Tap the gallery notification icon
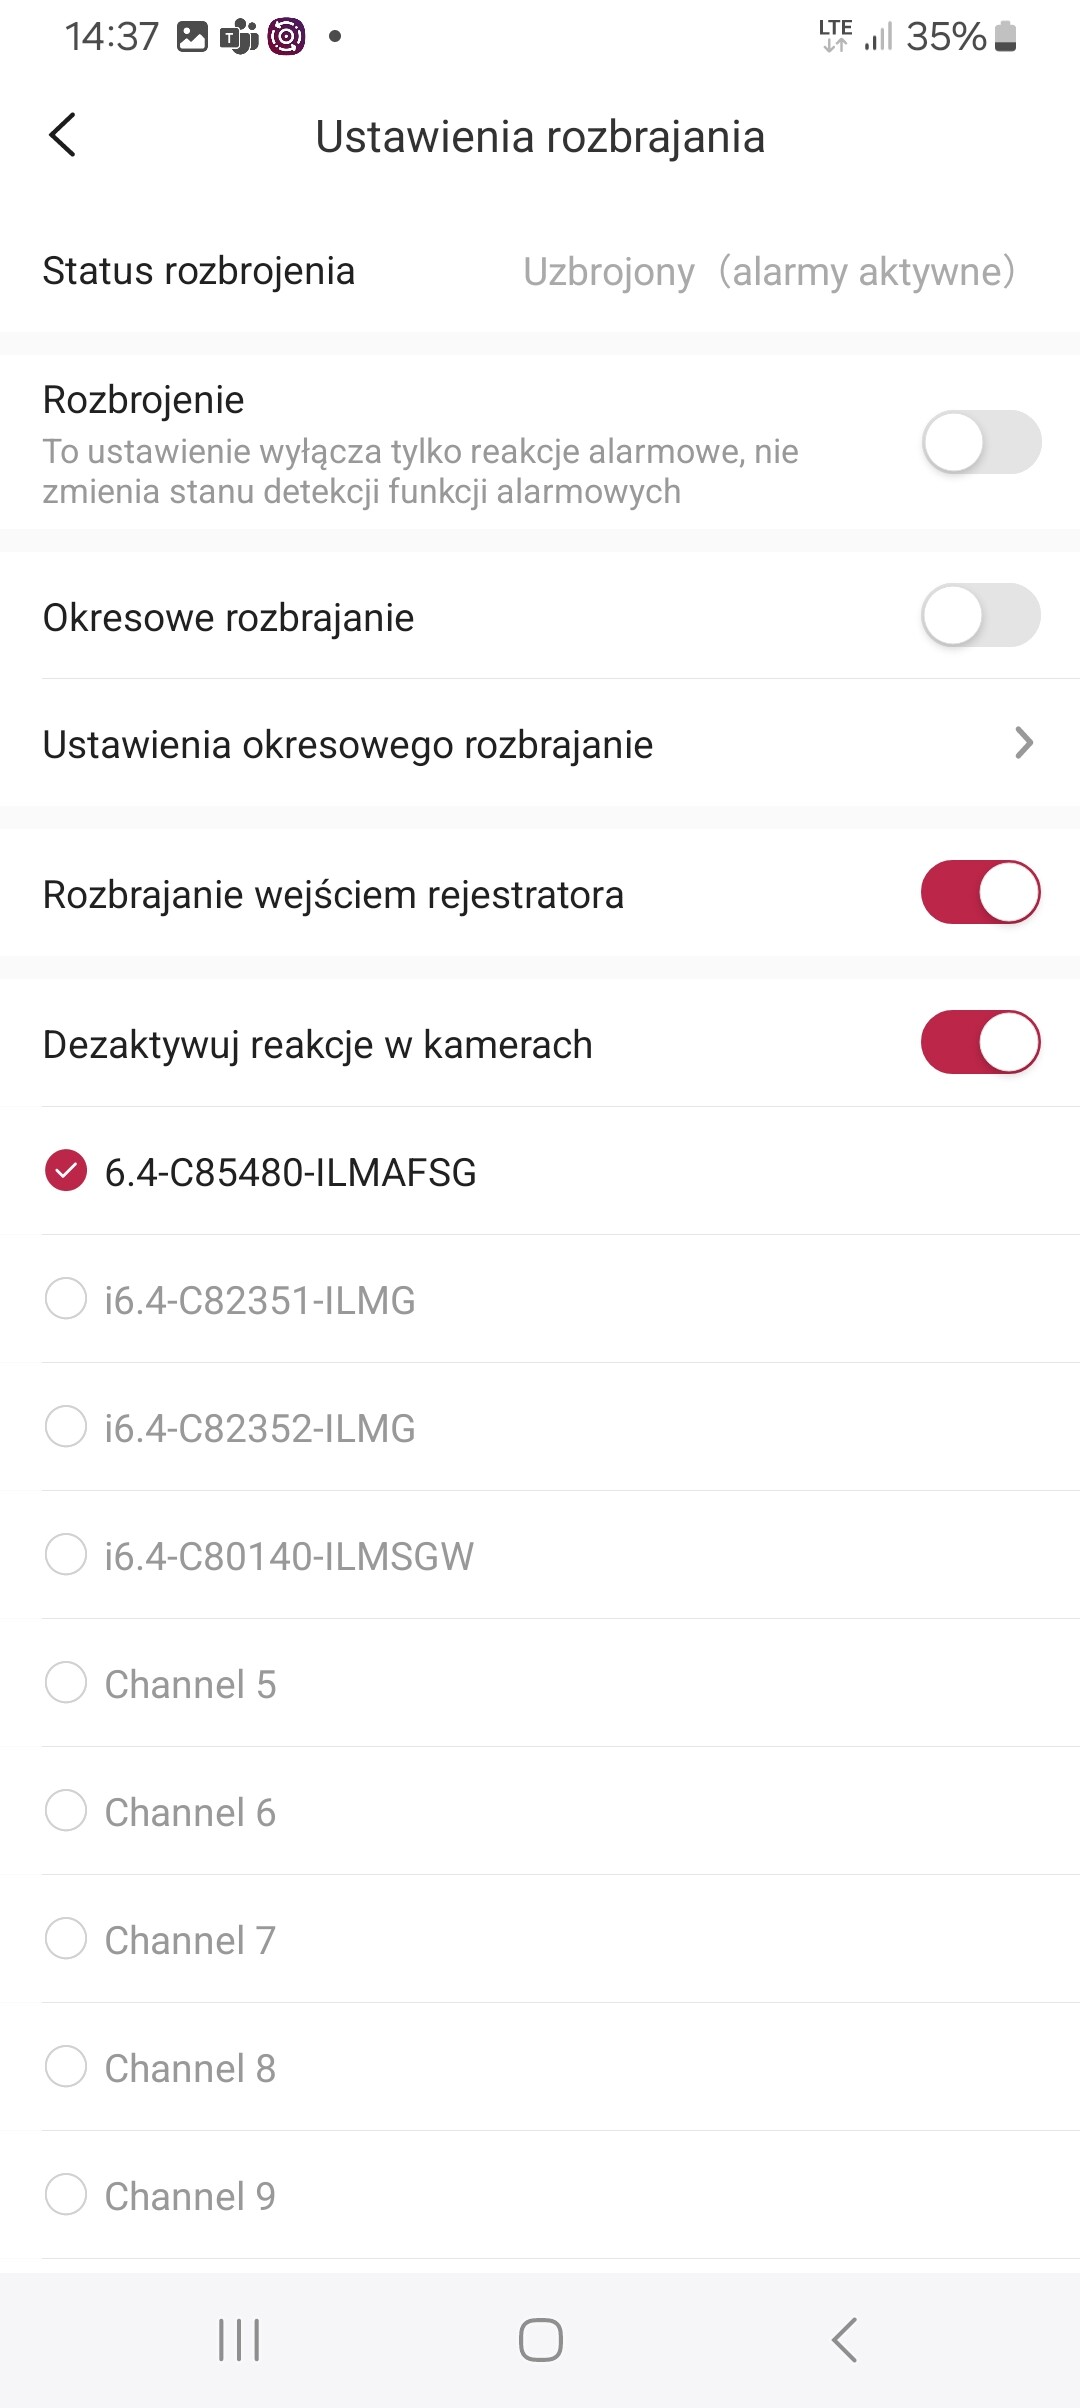The width and height of the screenshot is (1080, 2408). pos(192,37)
